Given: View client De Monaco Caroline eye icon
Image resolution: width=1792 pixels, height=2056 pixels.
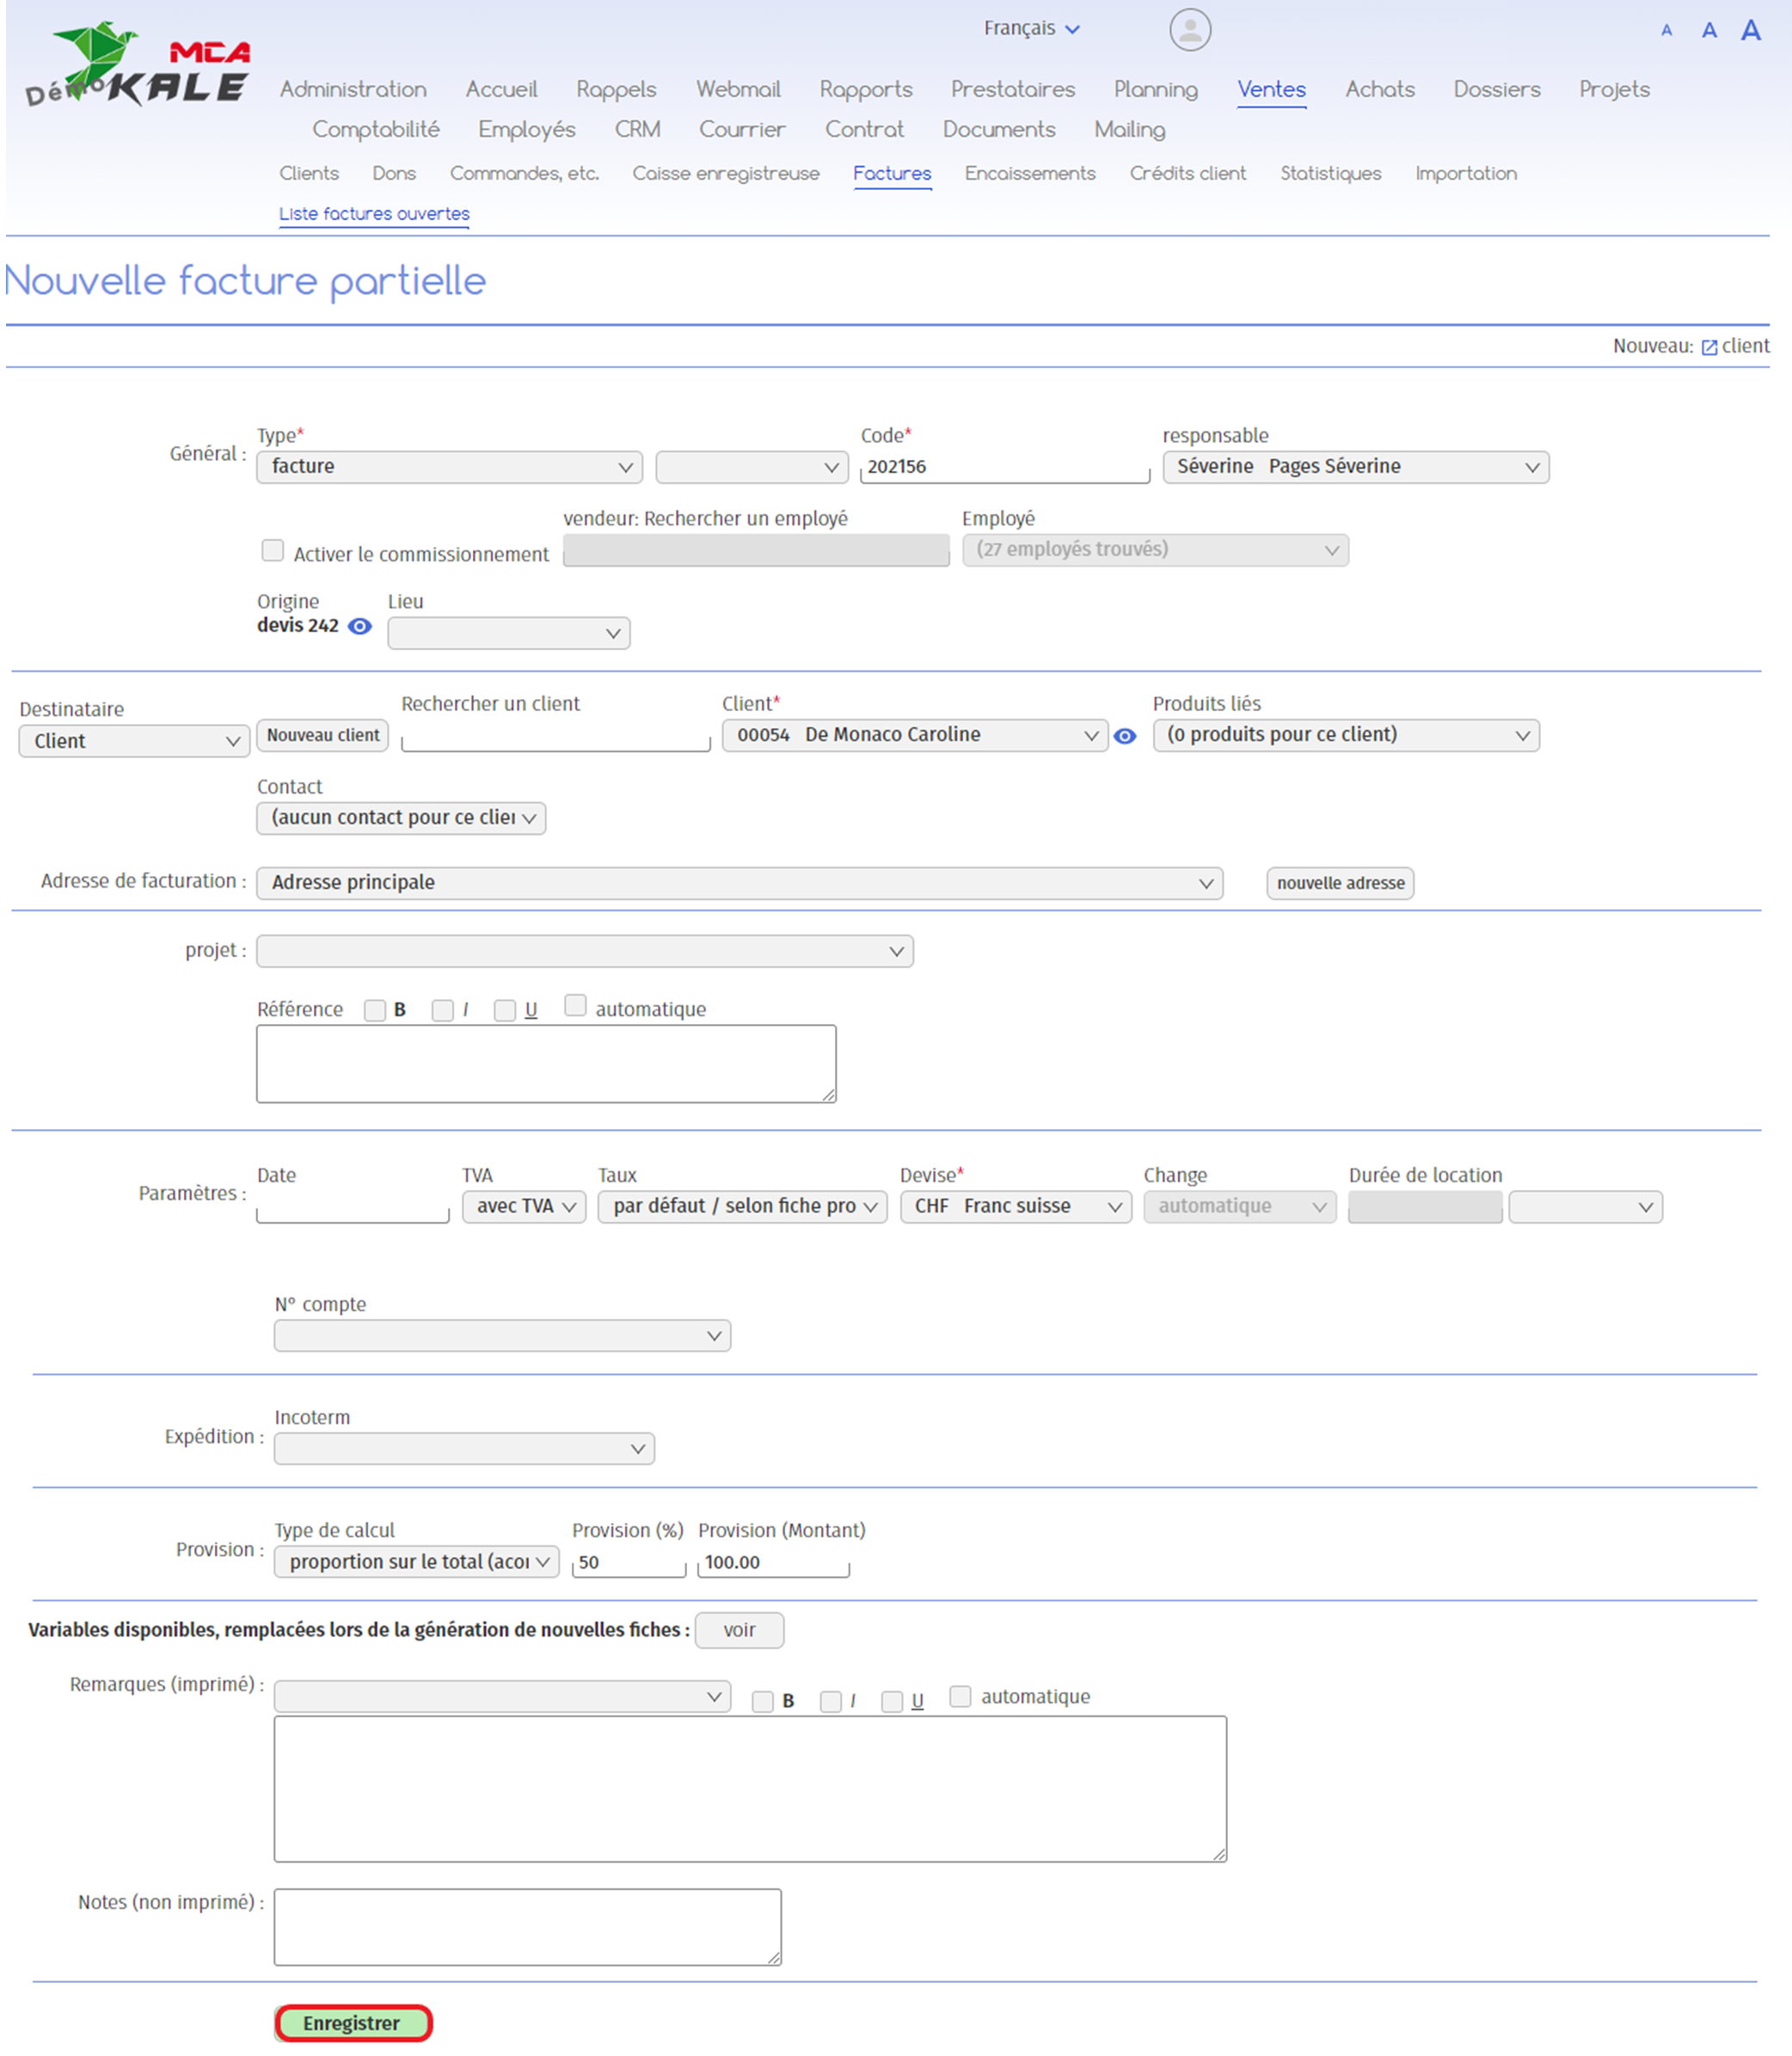Looking at the screenshot, I should [1125, 737].
